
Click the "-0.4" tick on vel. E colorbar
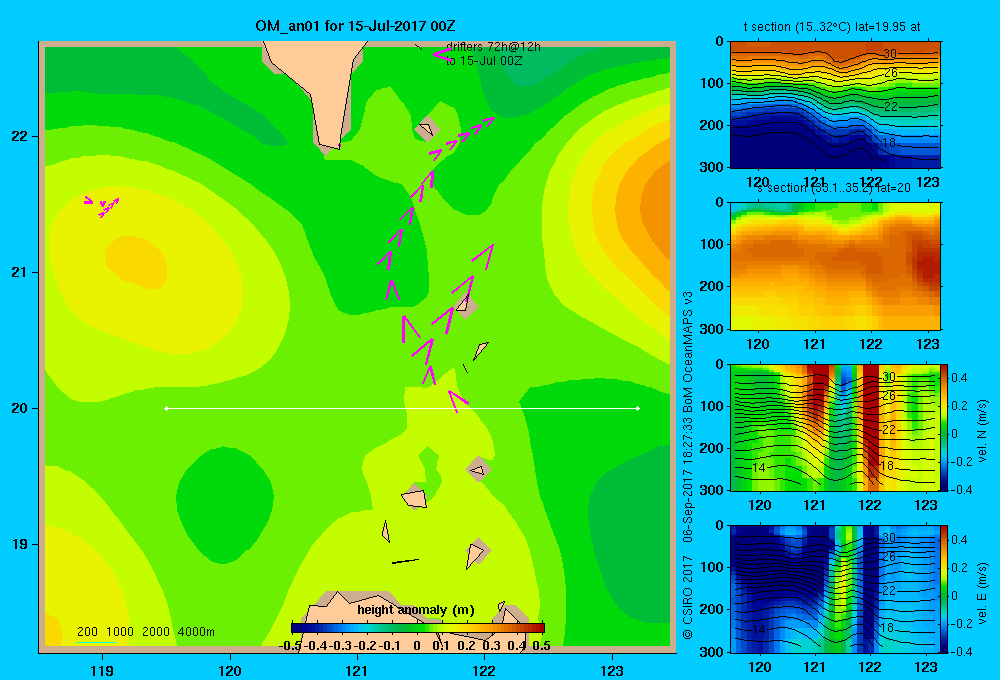click(x=961, y=651)
